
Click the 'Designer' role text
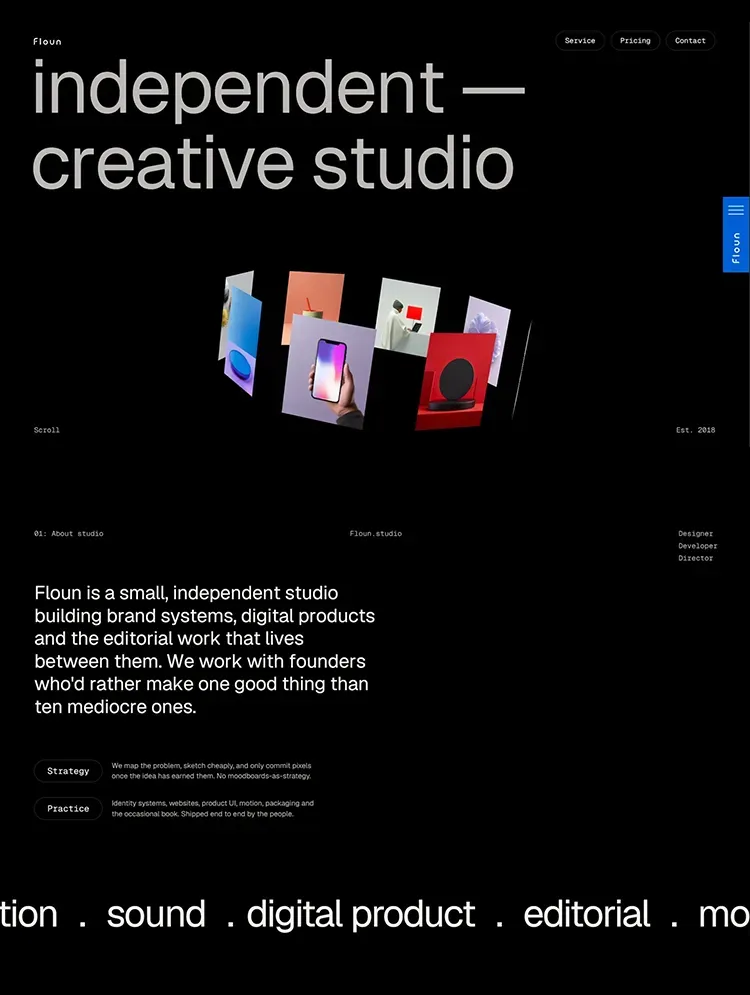pyautogui.click(x=695, y=534)
